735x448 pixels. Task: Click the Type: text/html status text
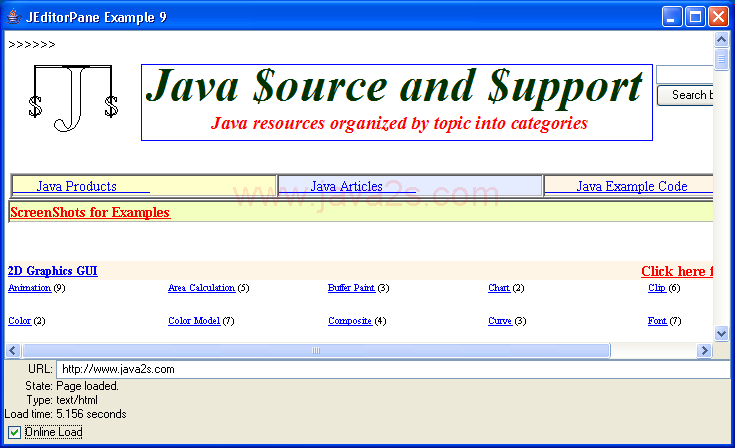pos(62,400)
